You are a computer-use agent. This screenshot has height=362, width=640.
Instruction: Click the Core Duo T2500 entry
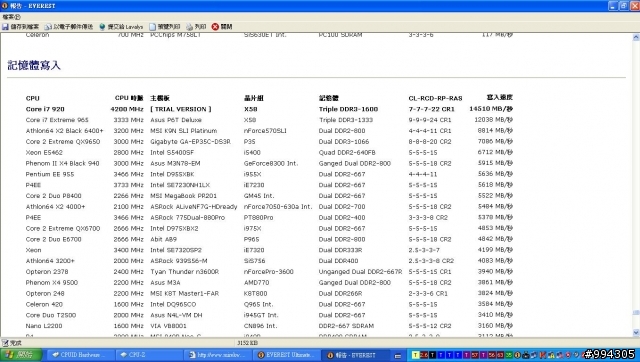click(x=51, y=315)
